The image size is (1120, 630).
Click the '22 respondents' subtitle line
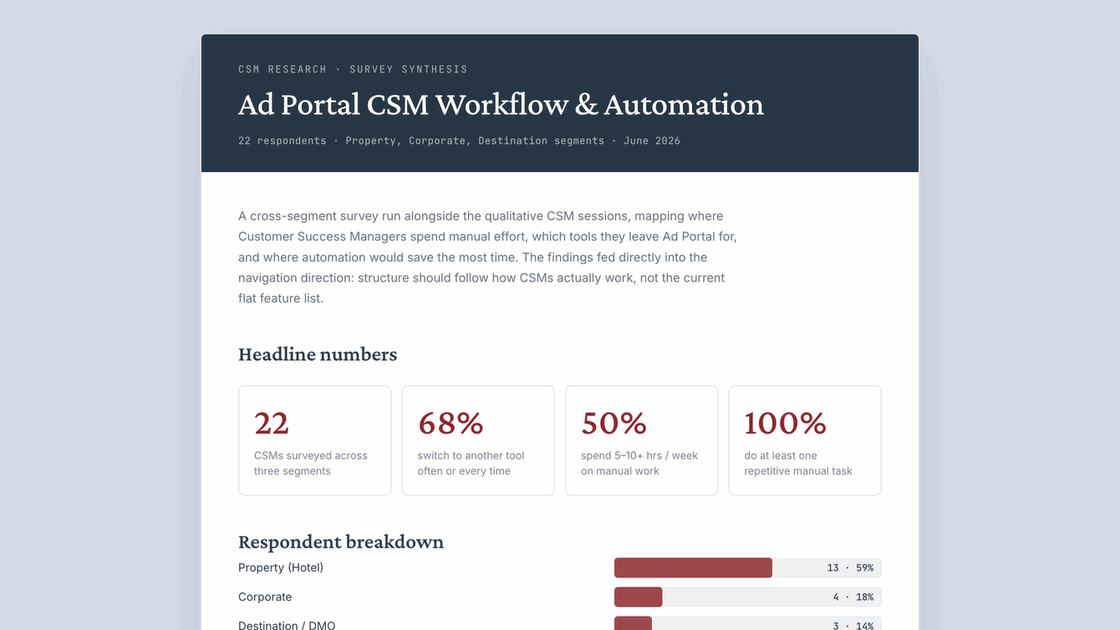pos(459,141)
